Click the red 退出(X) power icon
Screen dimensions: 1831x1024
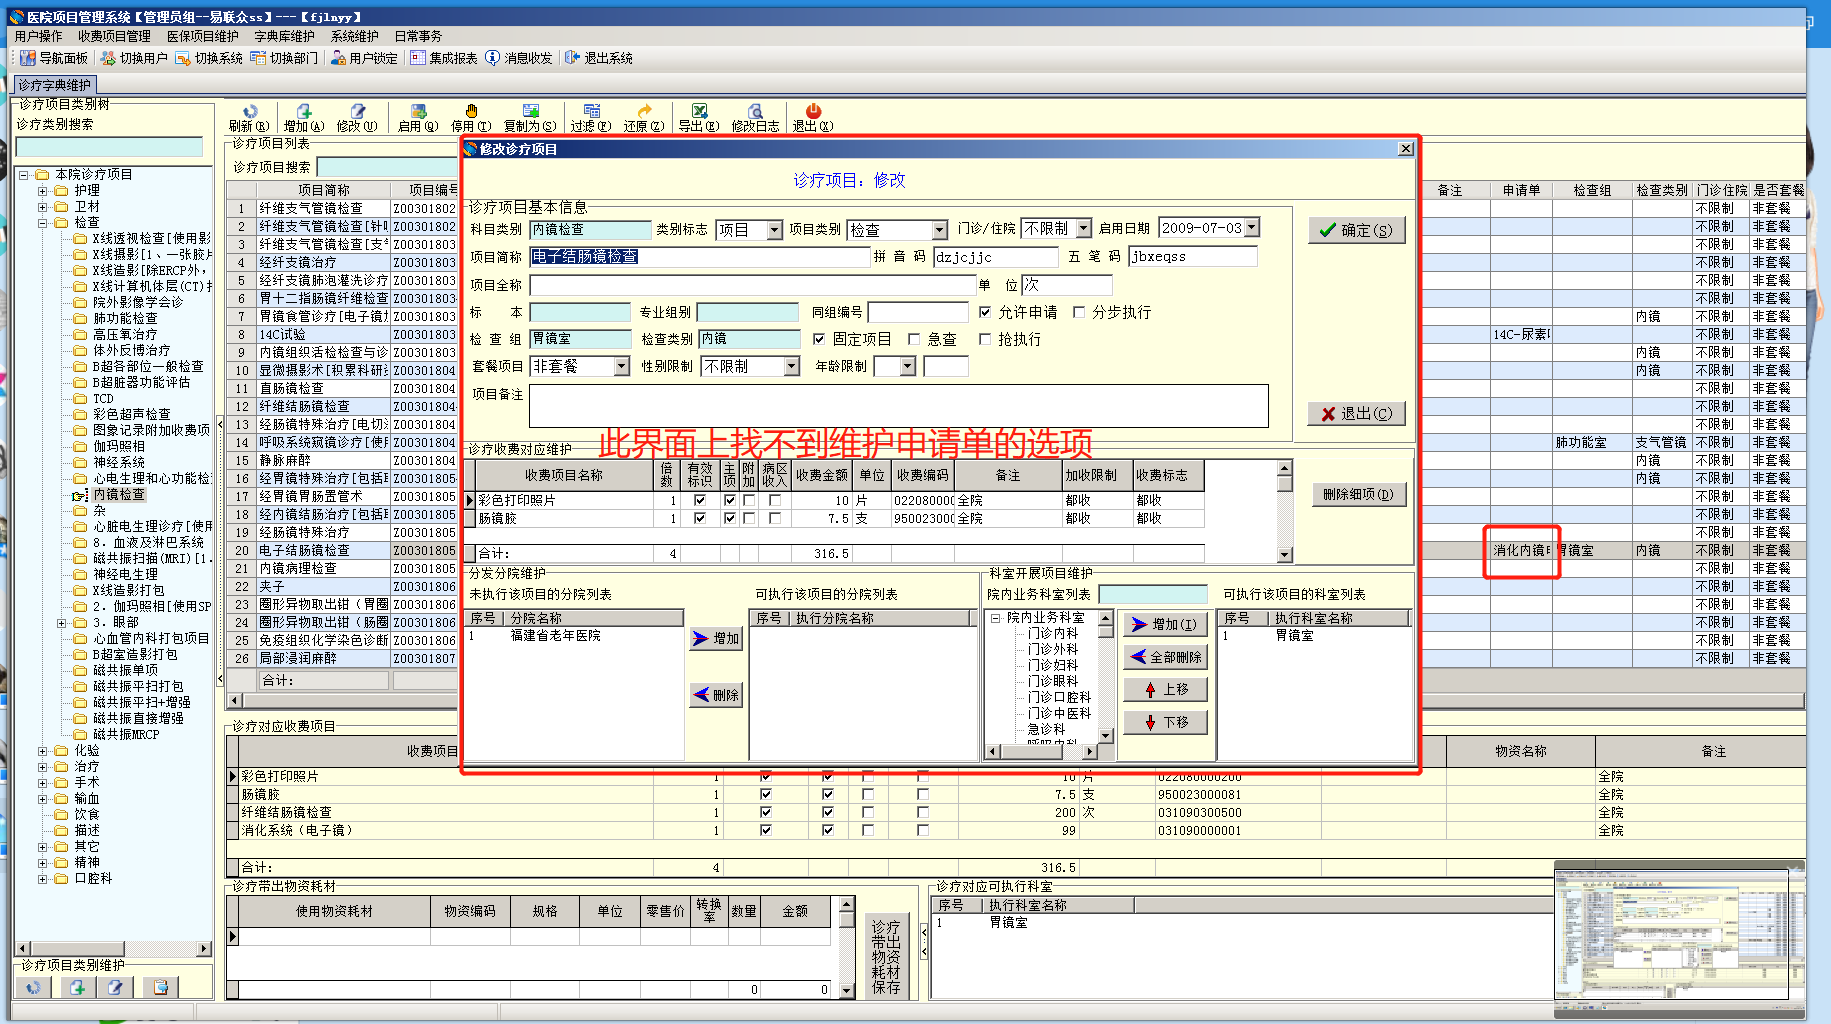point(813,111)
